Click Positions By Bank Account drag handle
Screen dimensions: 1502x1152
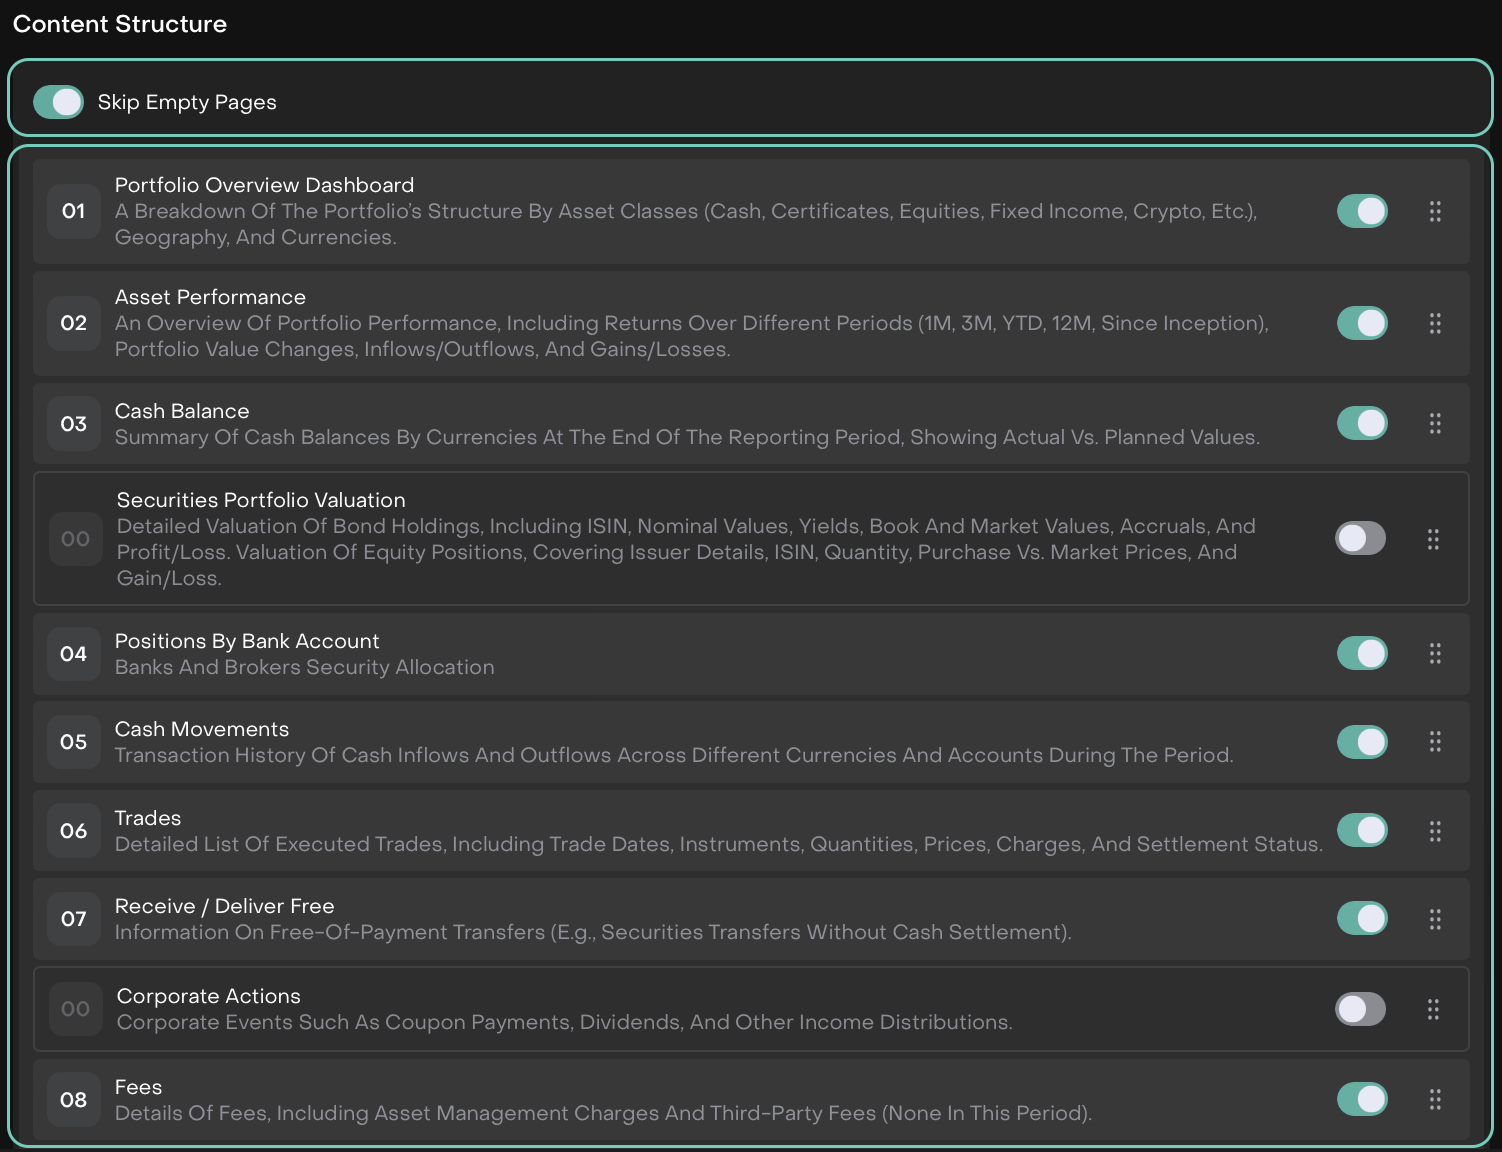[1435, 653]
